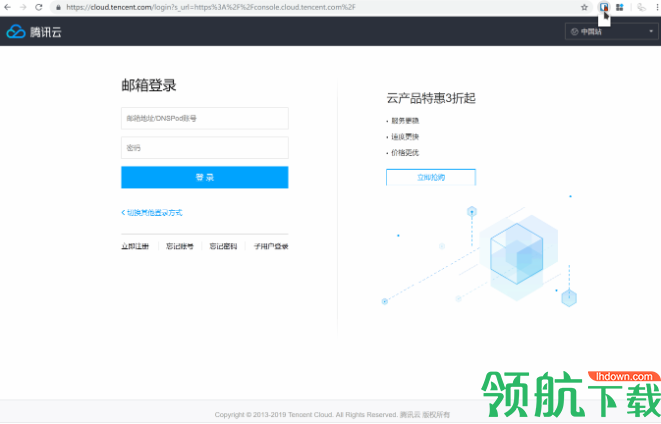The image size is (661, 424).
Task: Focus the 密码 password field
Action: 204,148
